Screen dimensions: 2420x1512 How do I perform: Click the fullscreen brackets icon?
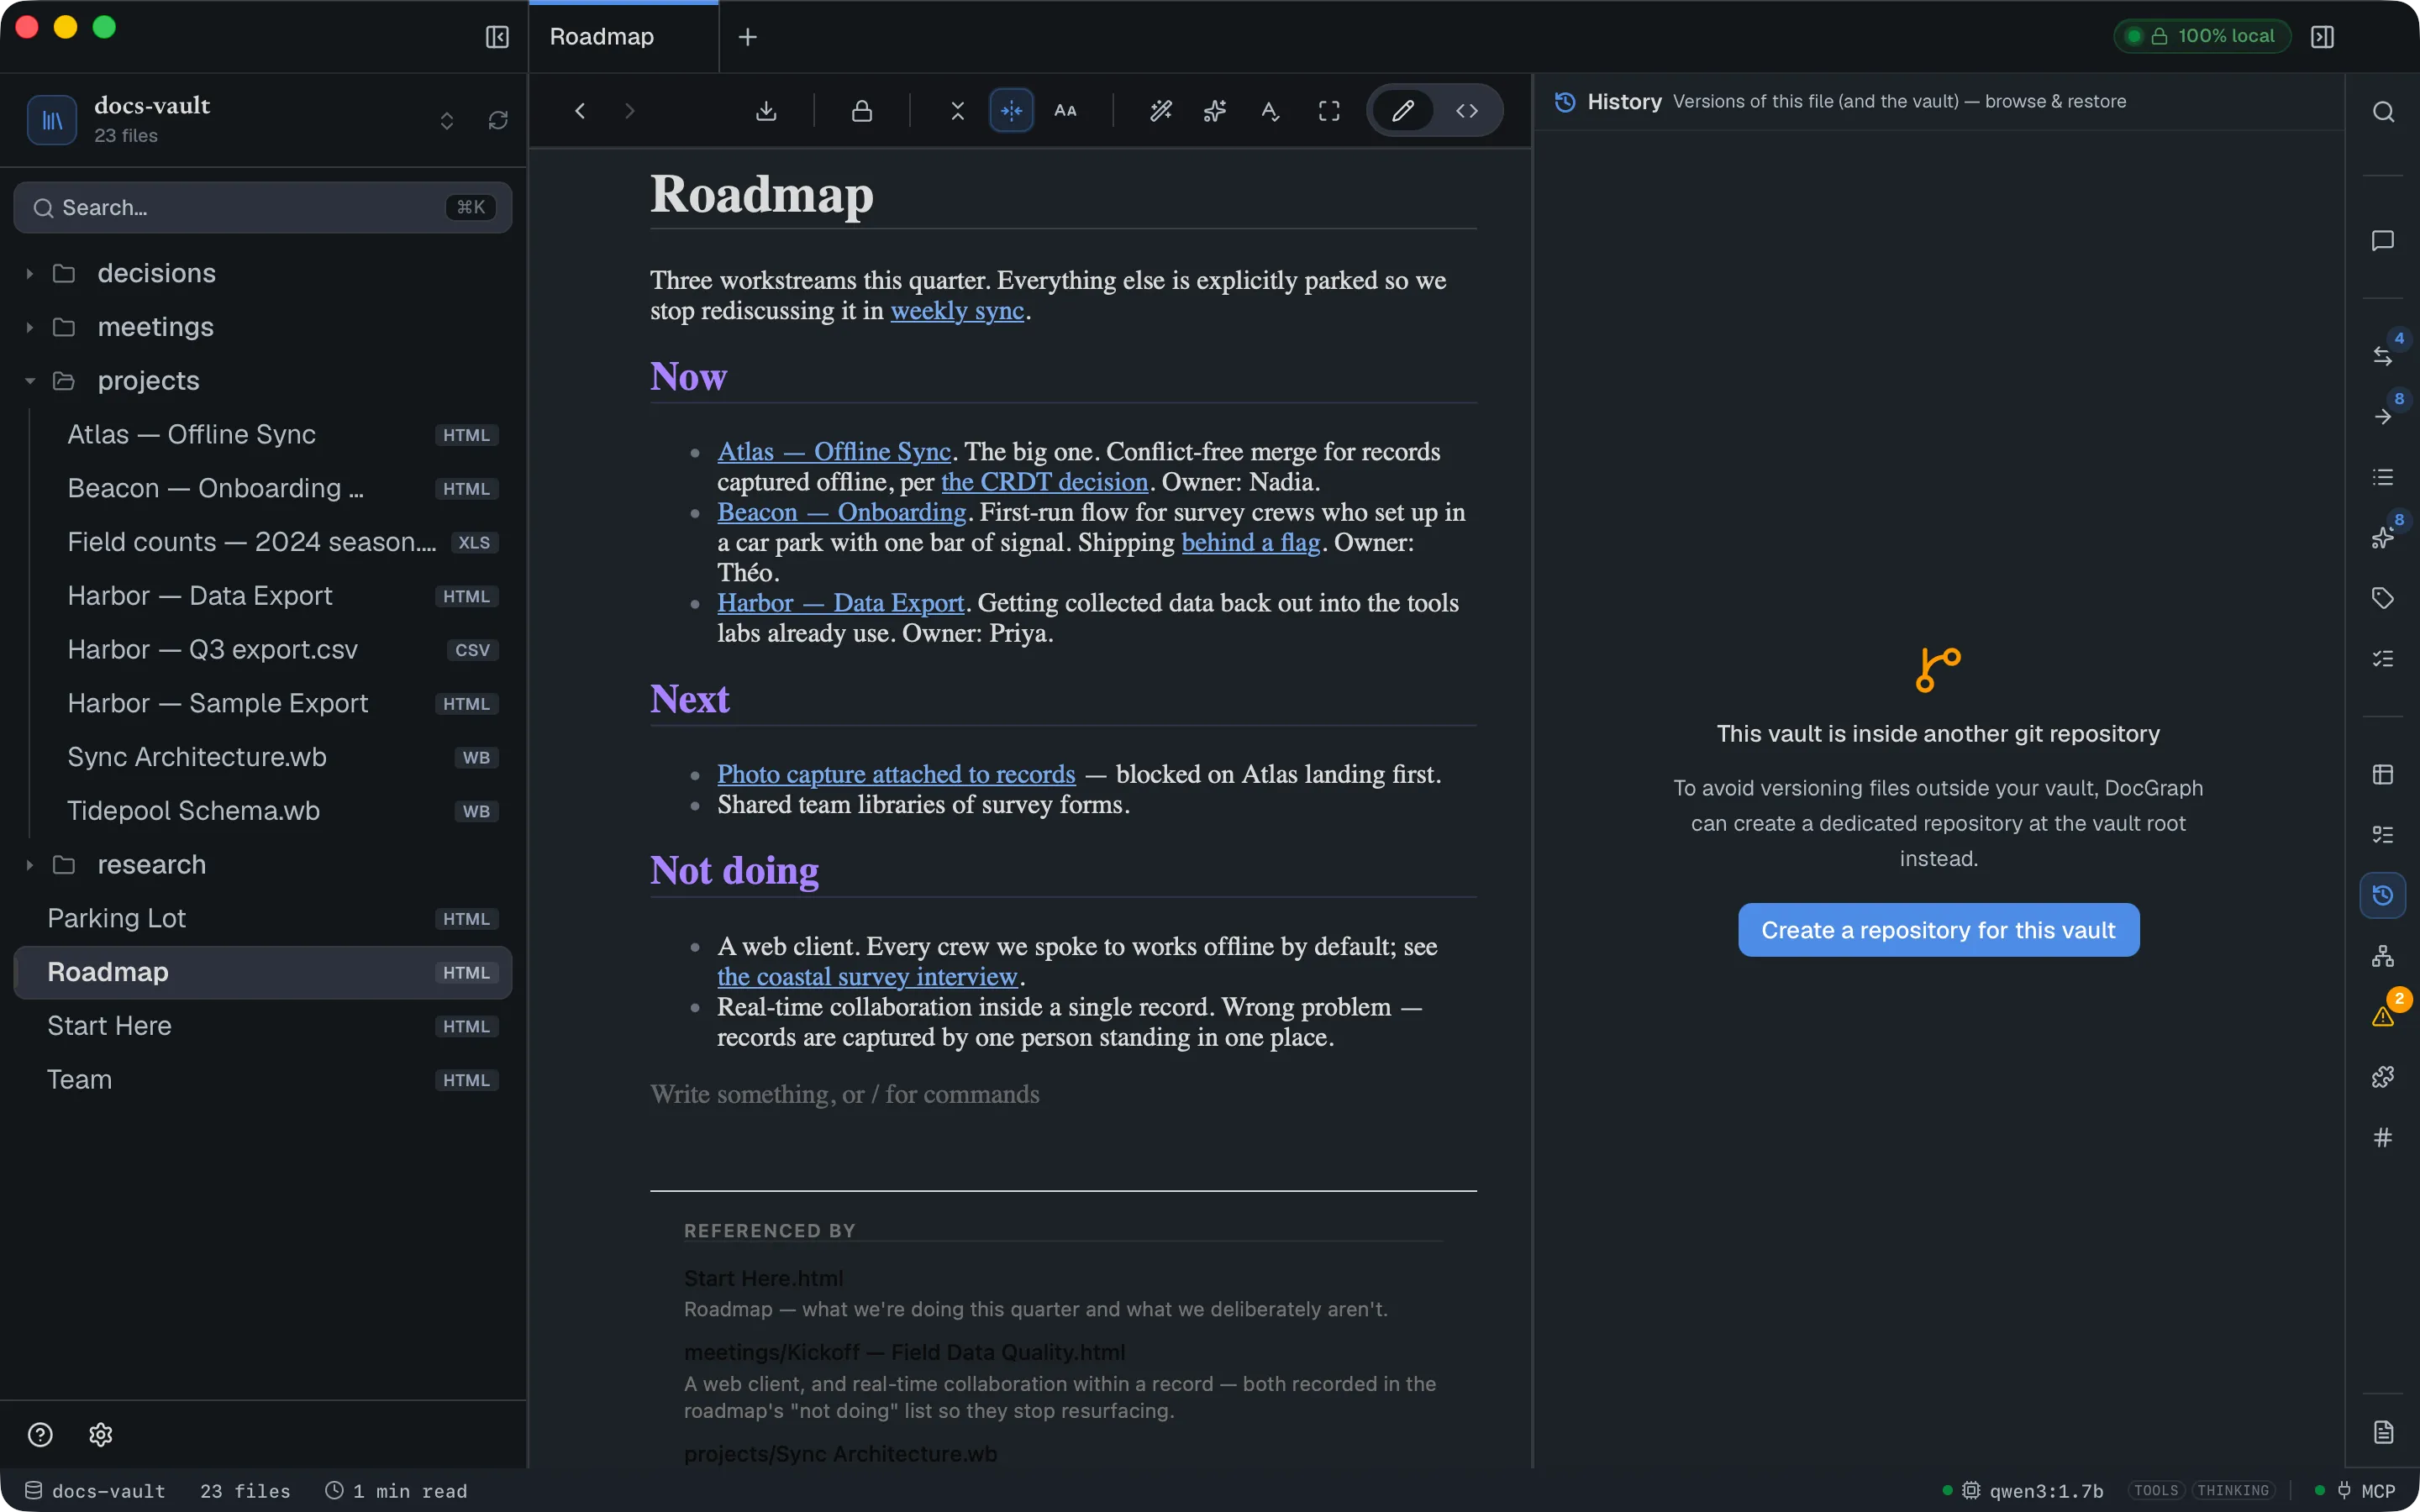pyautogui.click(x=1329, y=111)
